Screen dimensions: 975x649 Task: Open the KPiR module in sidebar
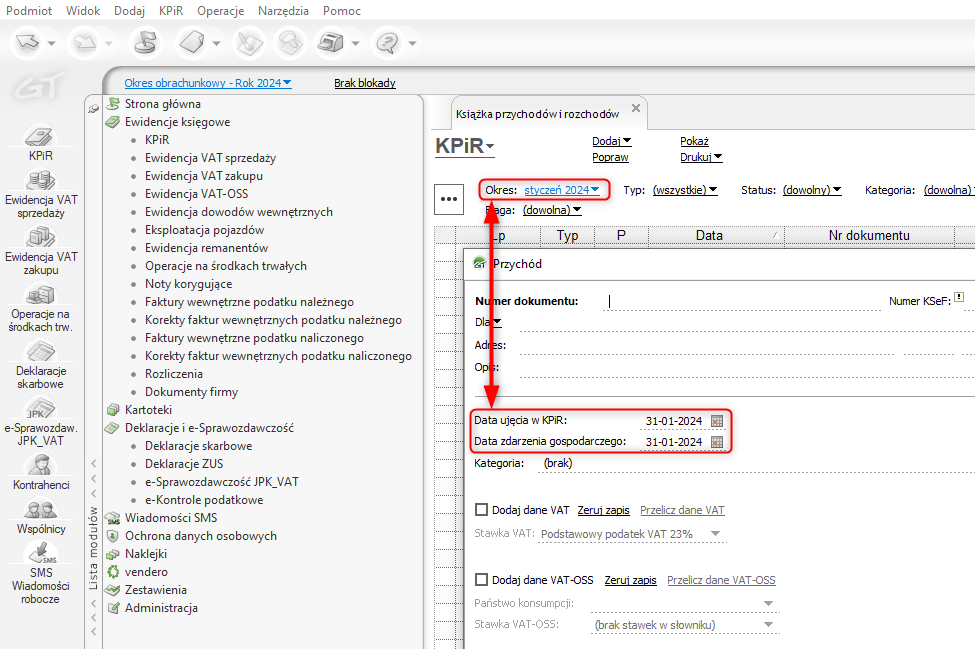pyautogui.click(x=40, y=143)
